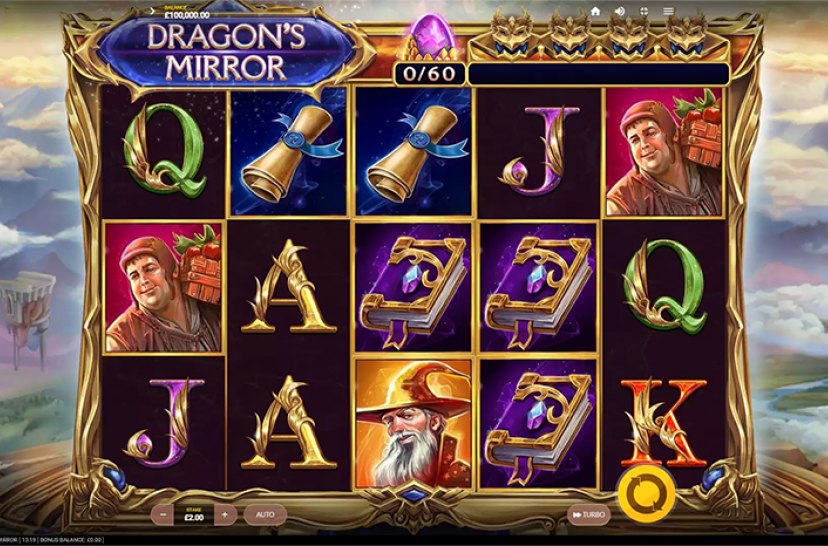The height and width of the screenshot is (546, 828).
Task: Increase stake with the plus button
Action: [225, 515]
